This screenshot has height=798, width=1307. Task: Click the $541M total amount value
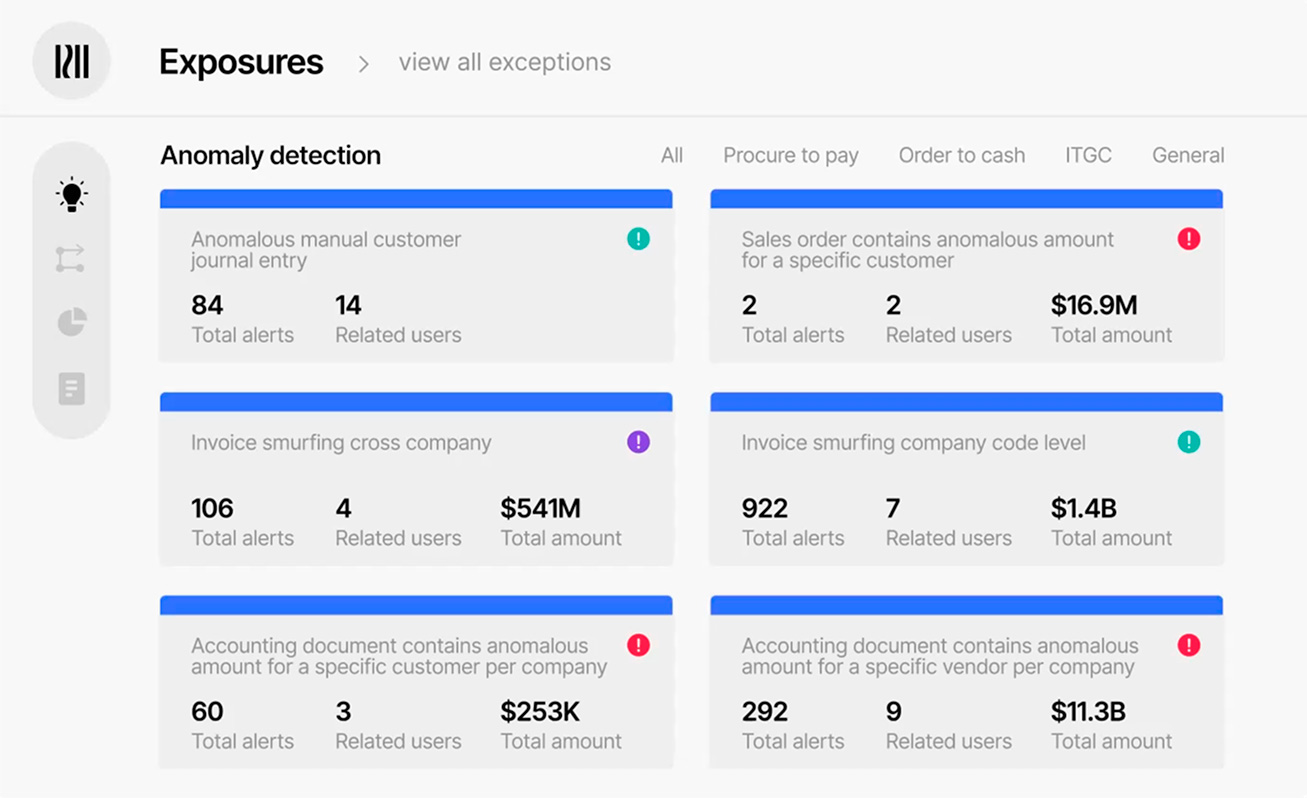click(x=540, y=508)
